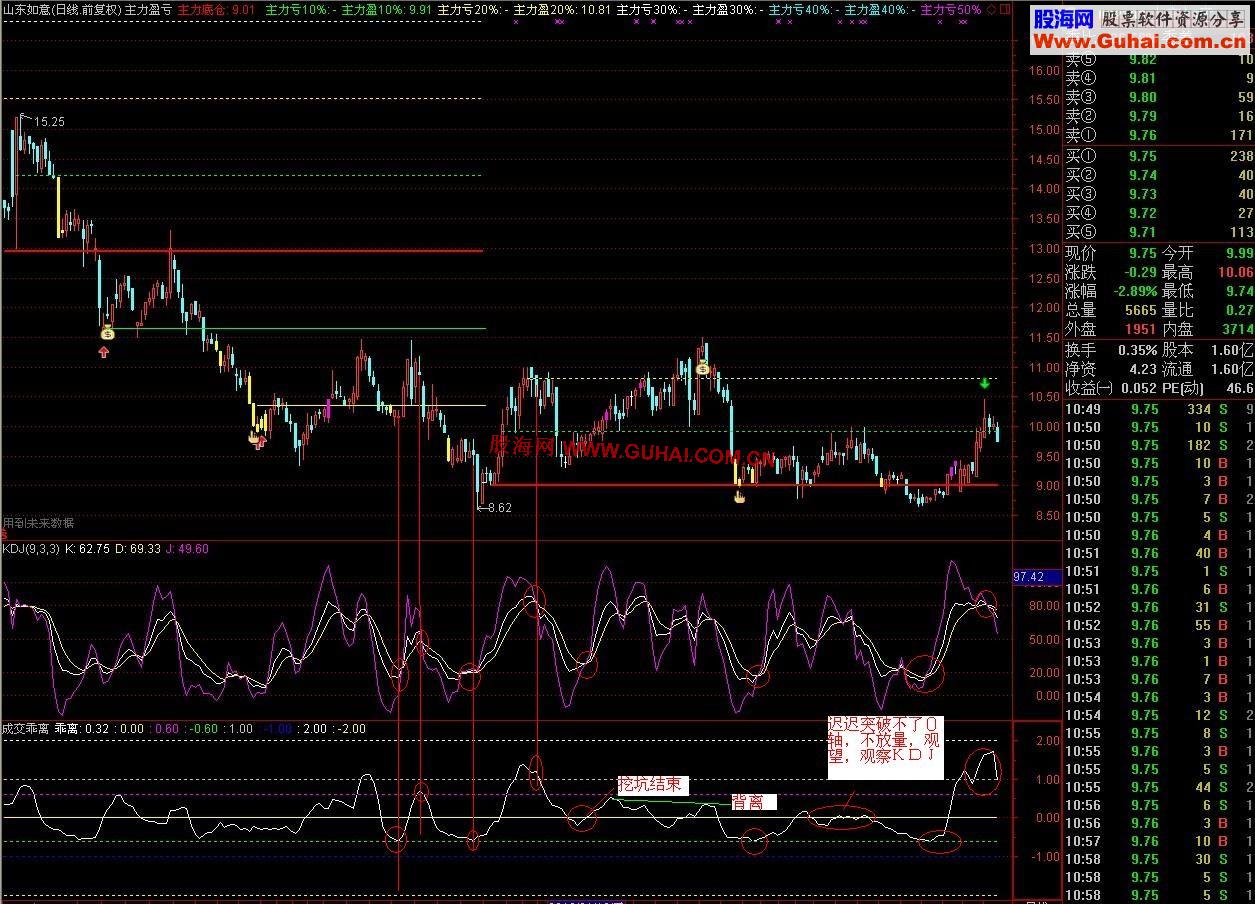Click the KDJ K: 62.75 readout

tap(86, 548)
